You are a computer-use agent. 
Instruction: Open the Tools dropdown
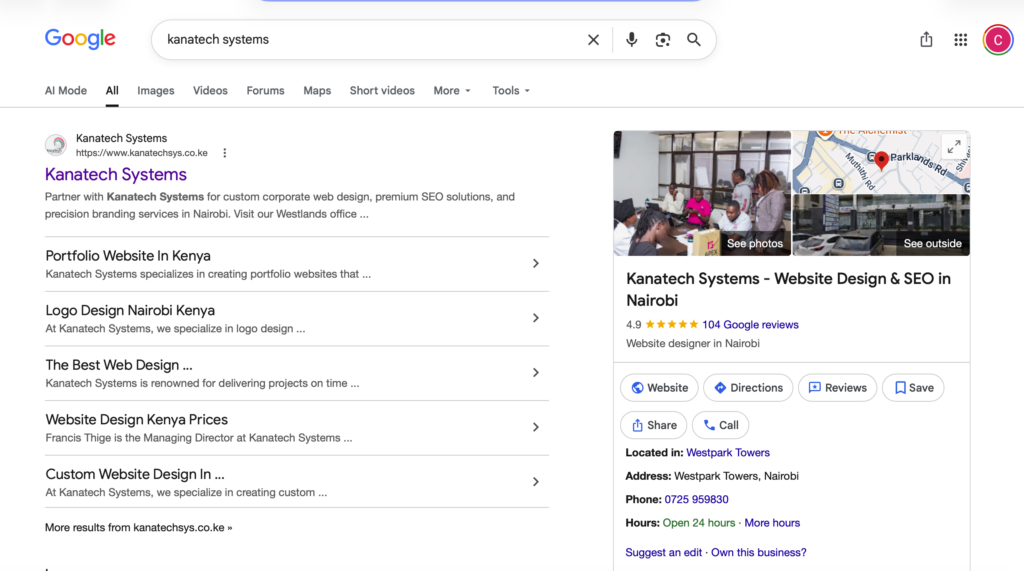click(511, 91)
